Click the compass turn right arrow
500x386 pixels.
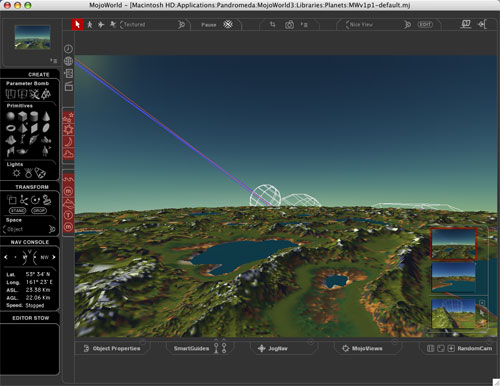pos(54,257)
